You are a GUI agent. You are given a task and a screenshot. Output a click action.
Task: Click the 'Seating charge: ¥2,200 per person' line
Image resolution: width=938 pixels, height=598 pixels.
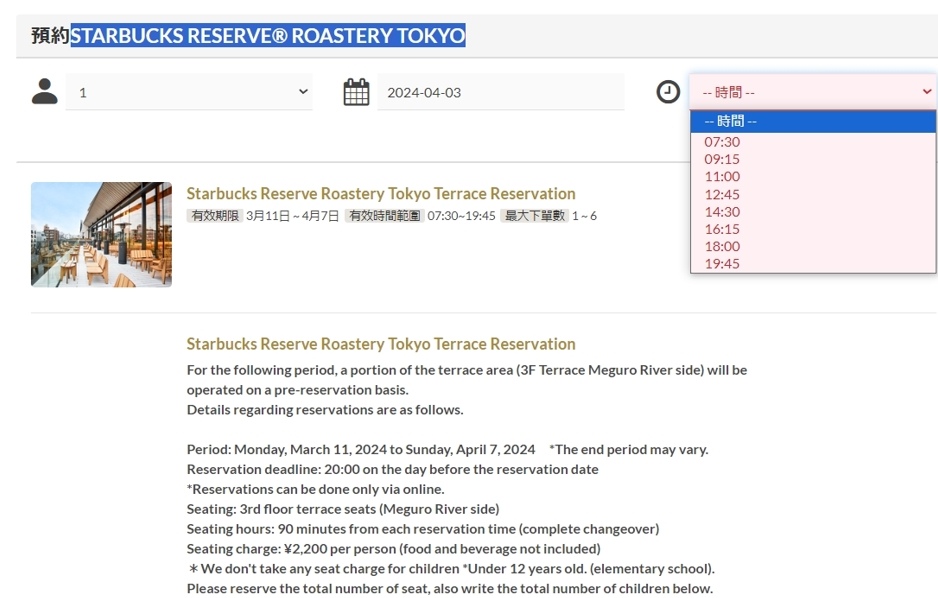394,549
